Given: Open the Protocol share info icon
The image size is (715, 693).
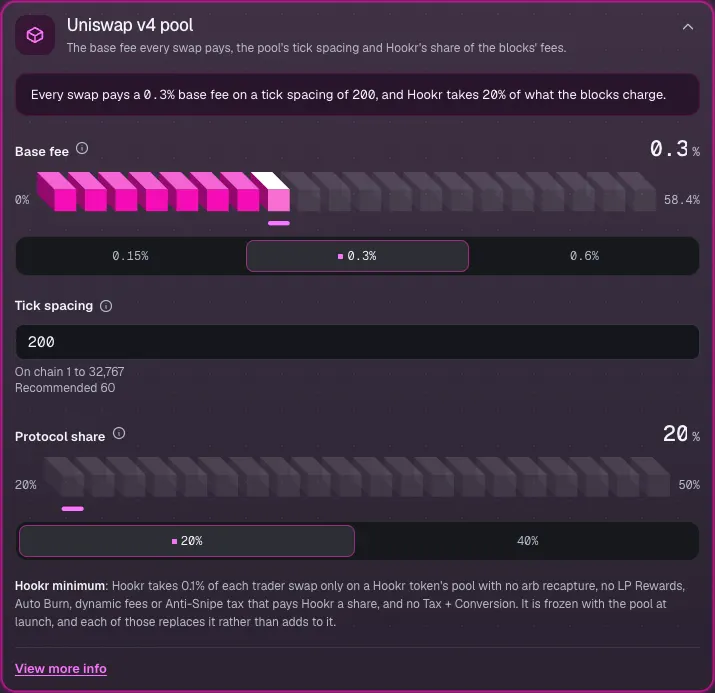Looking at the screenshot, I should [x=119, y=434].
